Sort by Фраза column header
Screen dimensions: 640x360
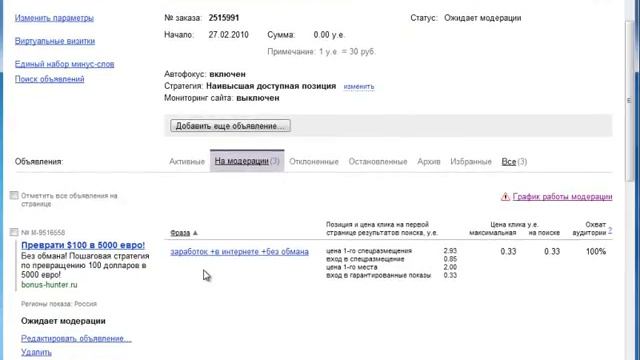[x=180, y=233]
